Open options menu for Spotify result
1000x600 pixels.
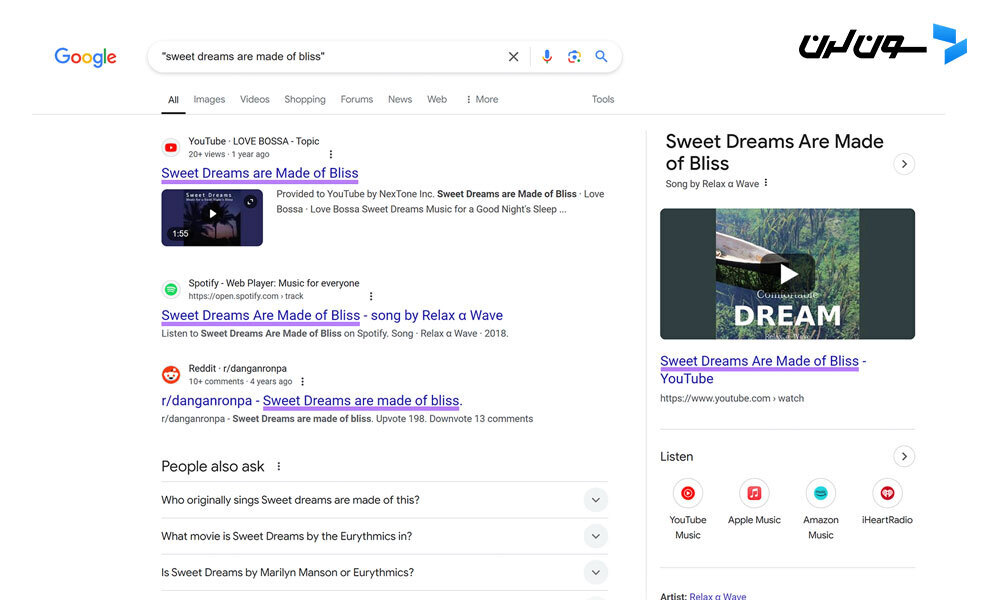371,296
